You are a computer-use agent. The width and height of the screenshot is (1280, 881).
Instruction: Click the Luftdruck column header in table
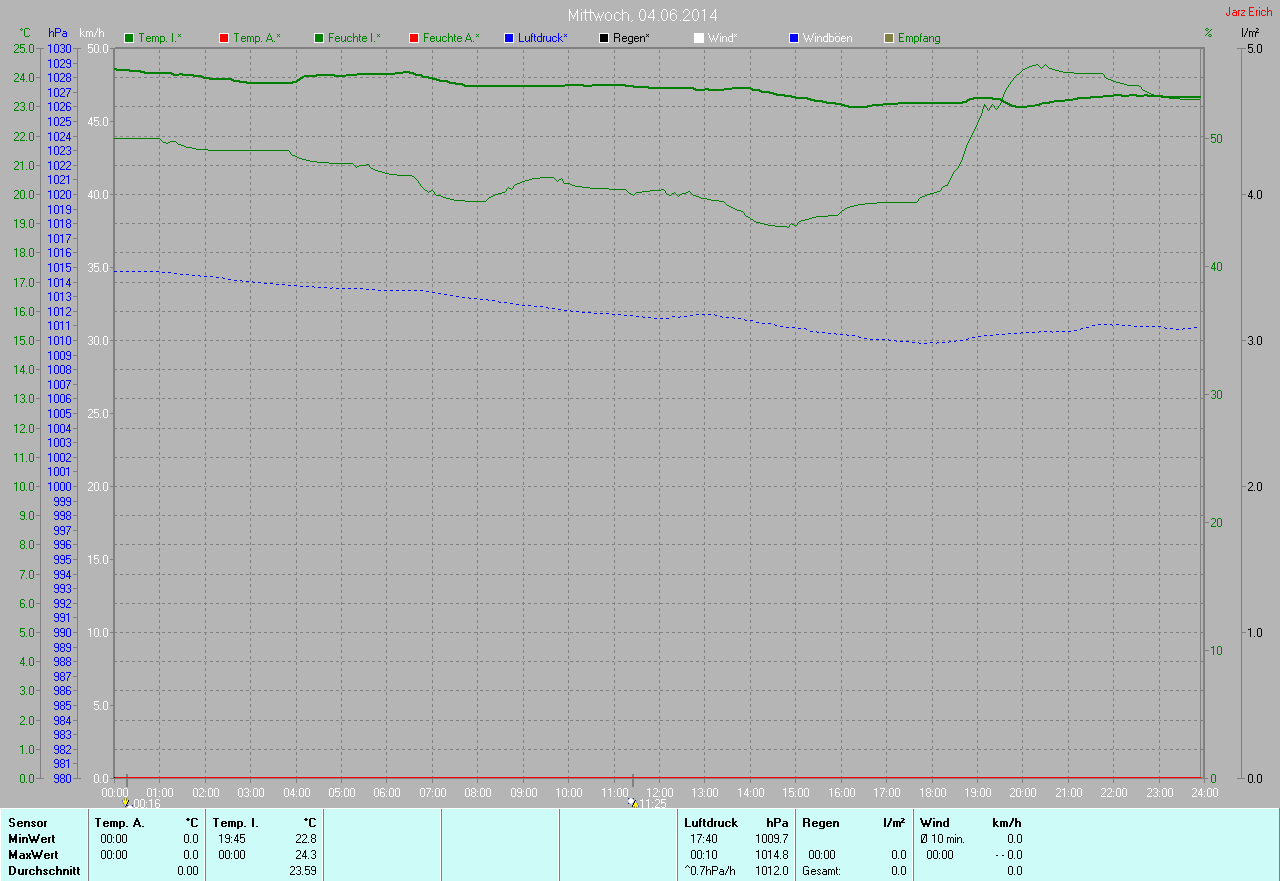711,823
